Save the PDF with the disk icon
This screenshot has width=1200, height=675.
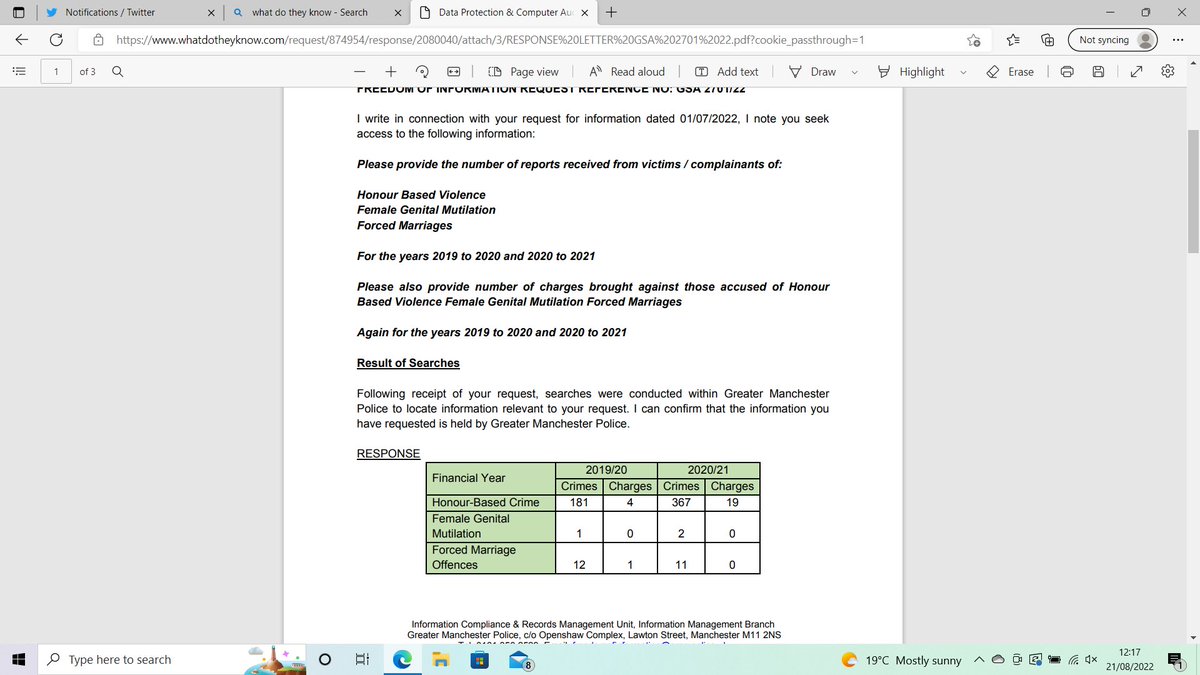[x=1098, y=72]
